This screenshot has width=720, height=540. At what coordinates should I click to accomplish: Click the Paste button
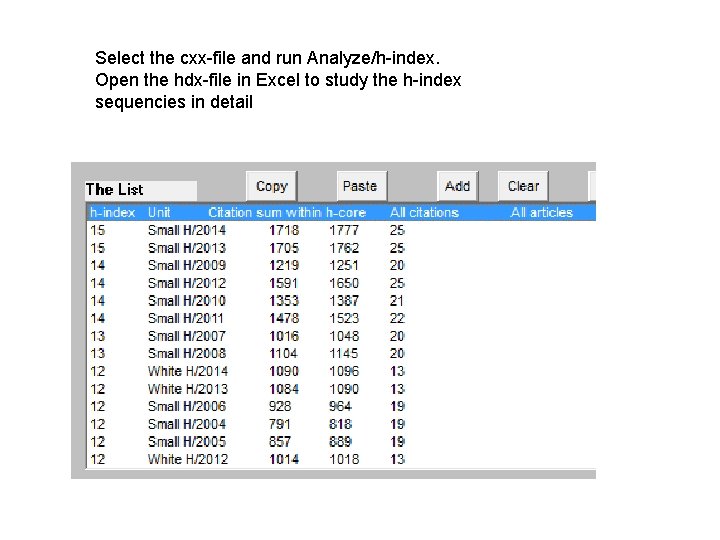click(x=361, y=186)
